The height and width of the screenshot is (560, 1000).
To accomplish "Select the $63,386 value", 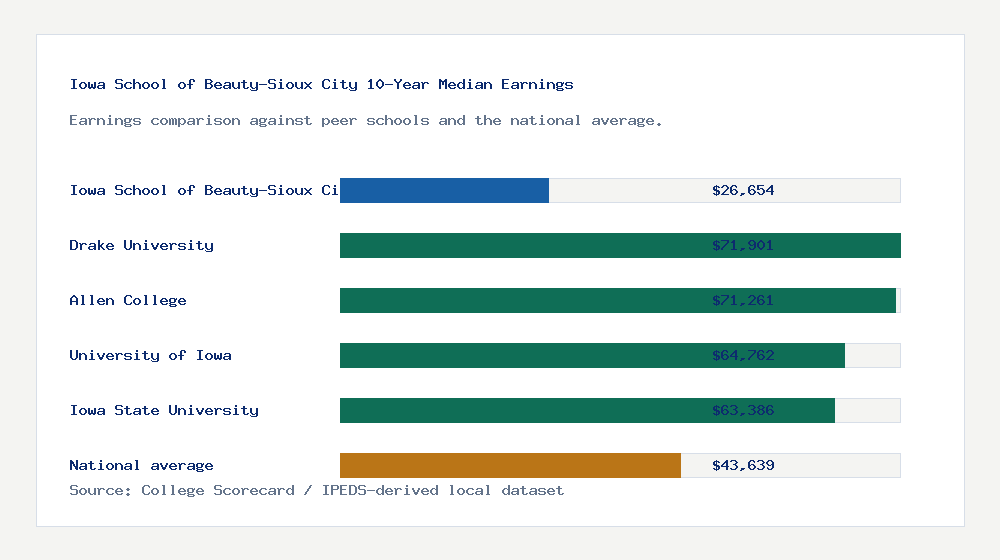I will pyautogui.click(x=743, y=410).
